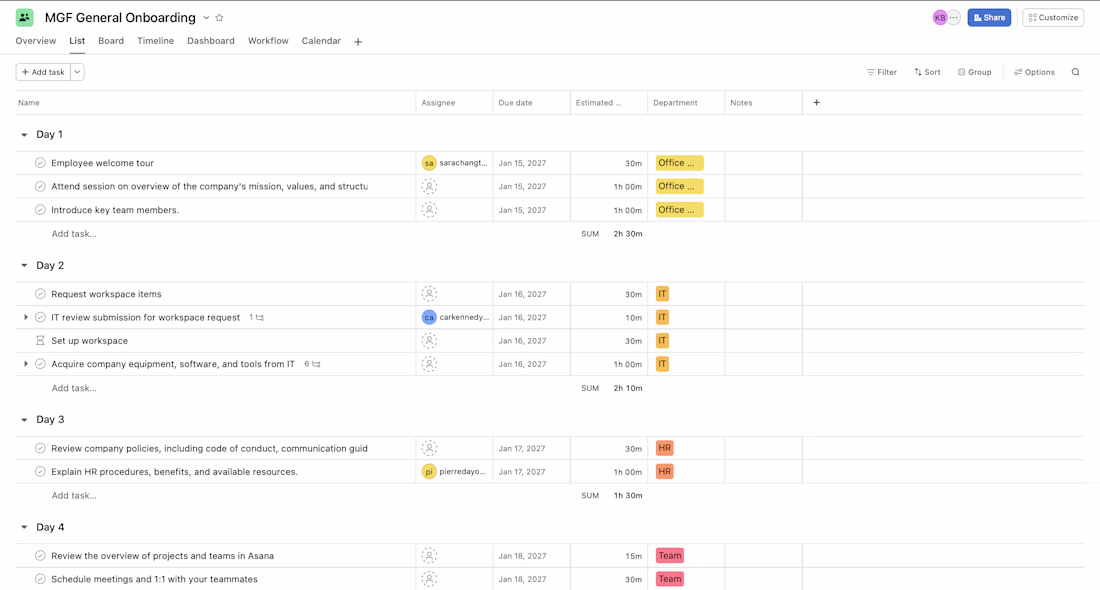Image resolution: width=1100 pixels, height=590 pixels.
Task: Click the plus icon to add a column
Action: click(816, 103)
